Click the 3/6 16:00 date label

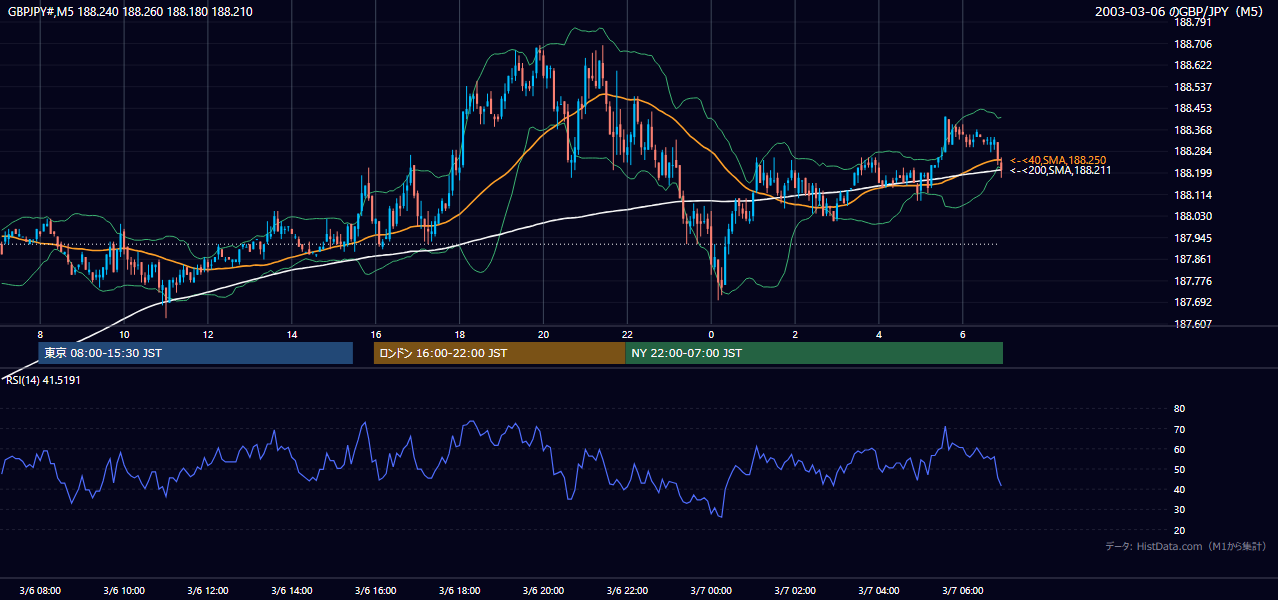[x=376, y=591]
